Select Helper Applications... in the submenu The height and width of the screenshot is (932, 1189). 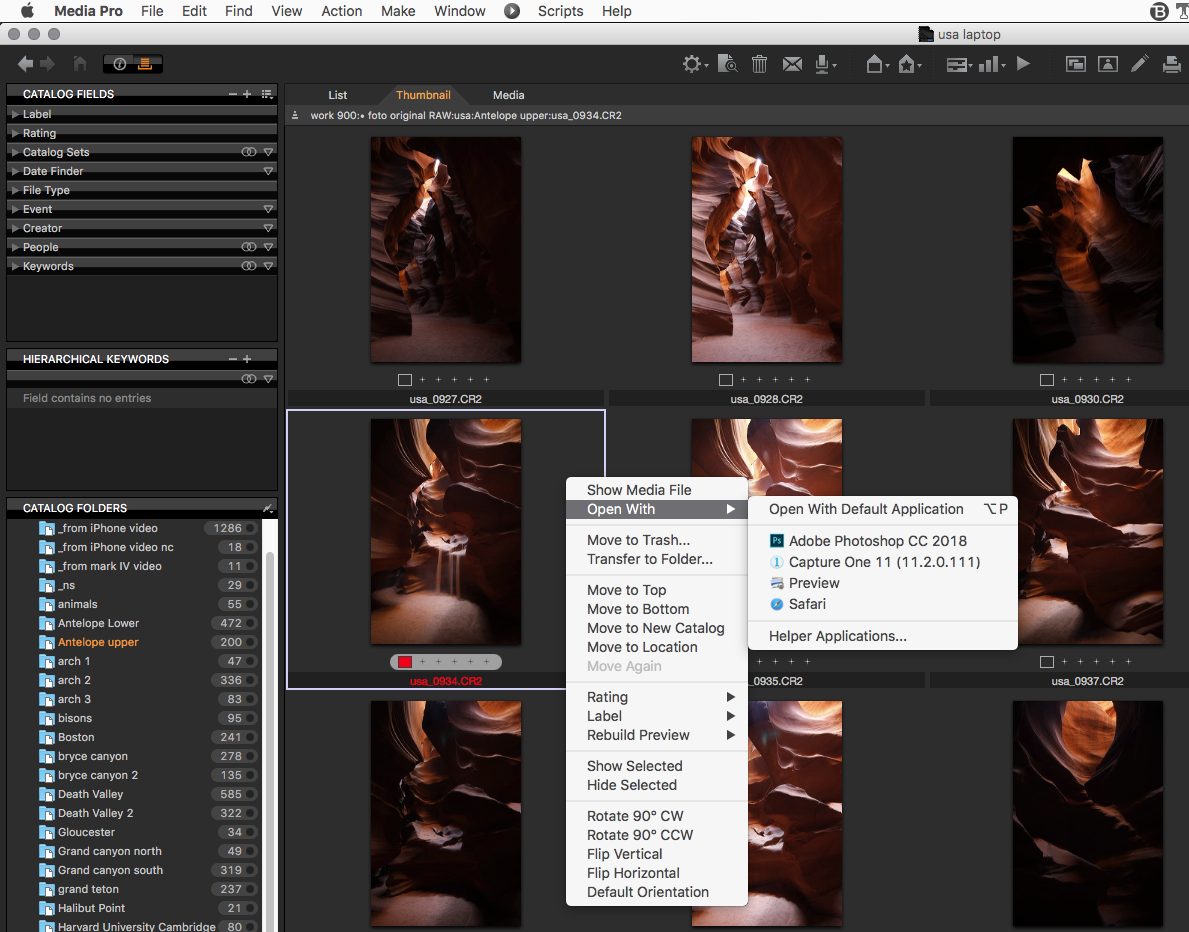pyautogui.click(x=837, y=636)
